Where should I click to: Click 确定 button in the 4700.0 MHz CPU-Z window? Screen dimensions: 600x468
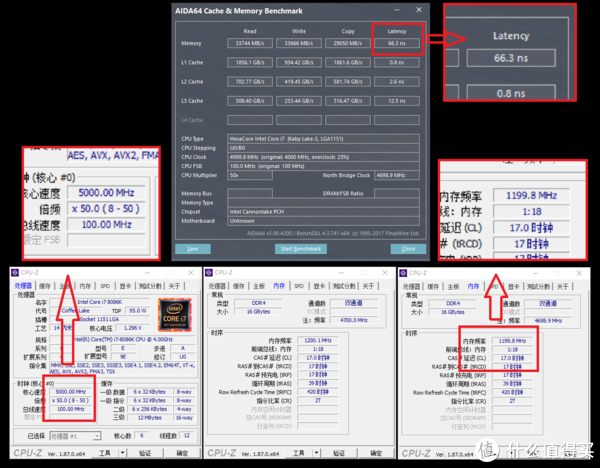click(x=376, y=453)
